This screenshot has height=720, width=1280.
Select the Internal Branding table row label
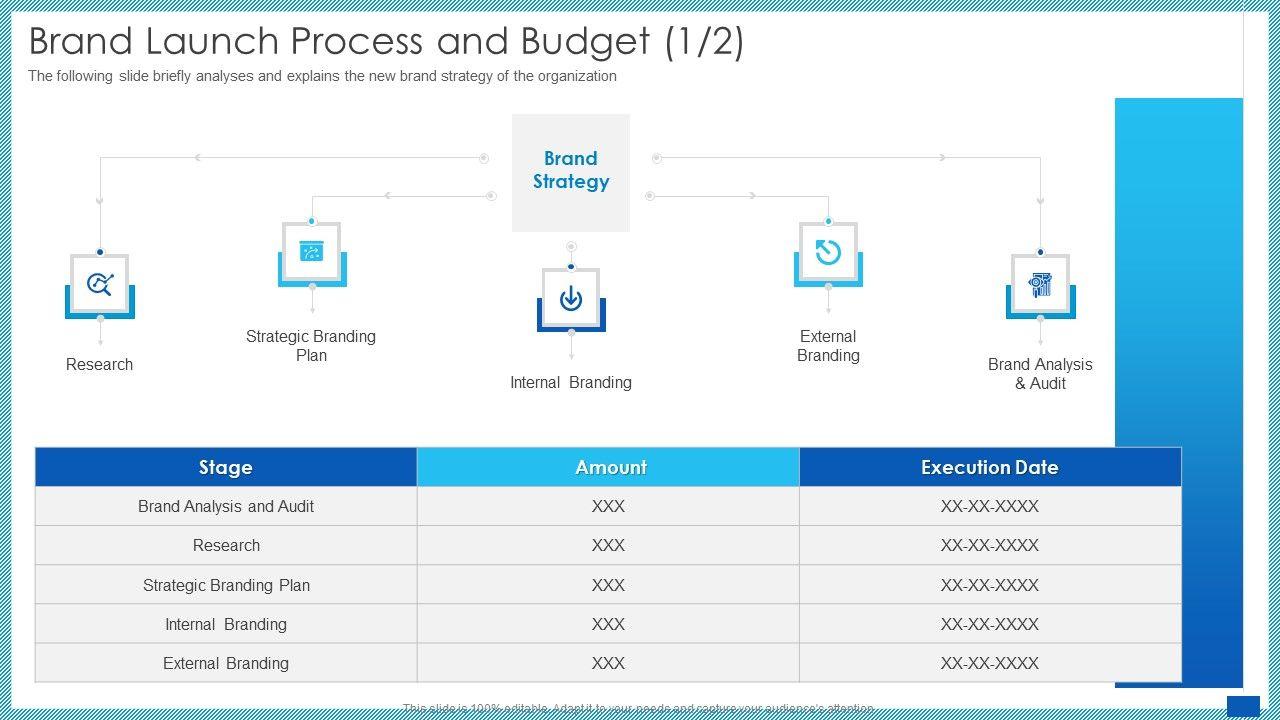[226, 624]
